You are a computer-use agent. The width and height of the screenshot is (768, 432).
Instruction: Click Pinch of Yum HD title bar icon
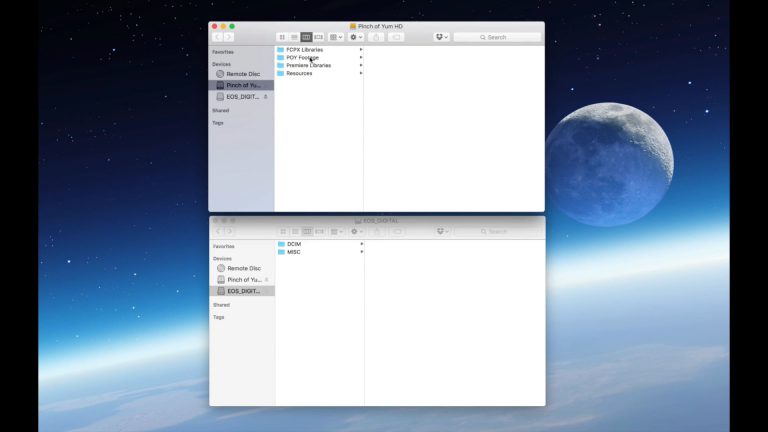353,26
